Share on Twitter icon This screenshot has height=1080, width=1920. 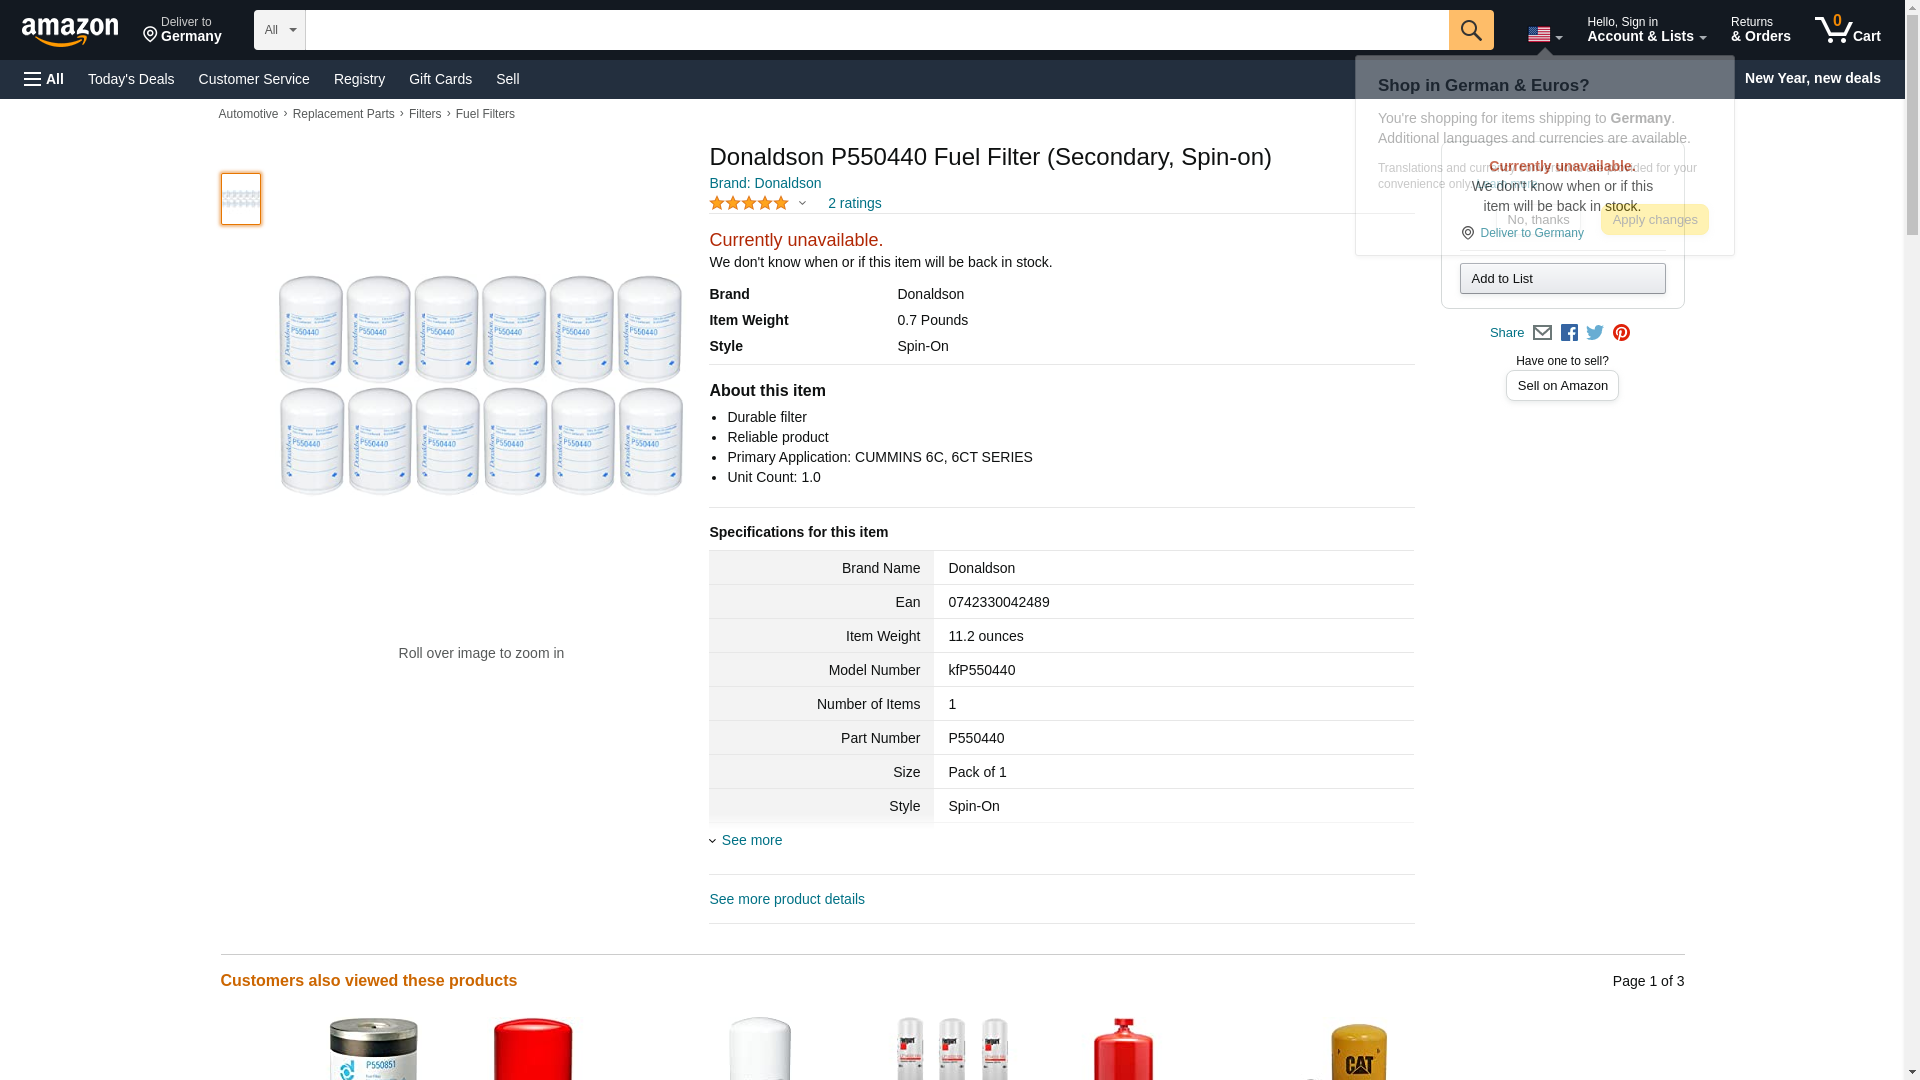pos(1595,333)
